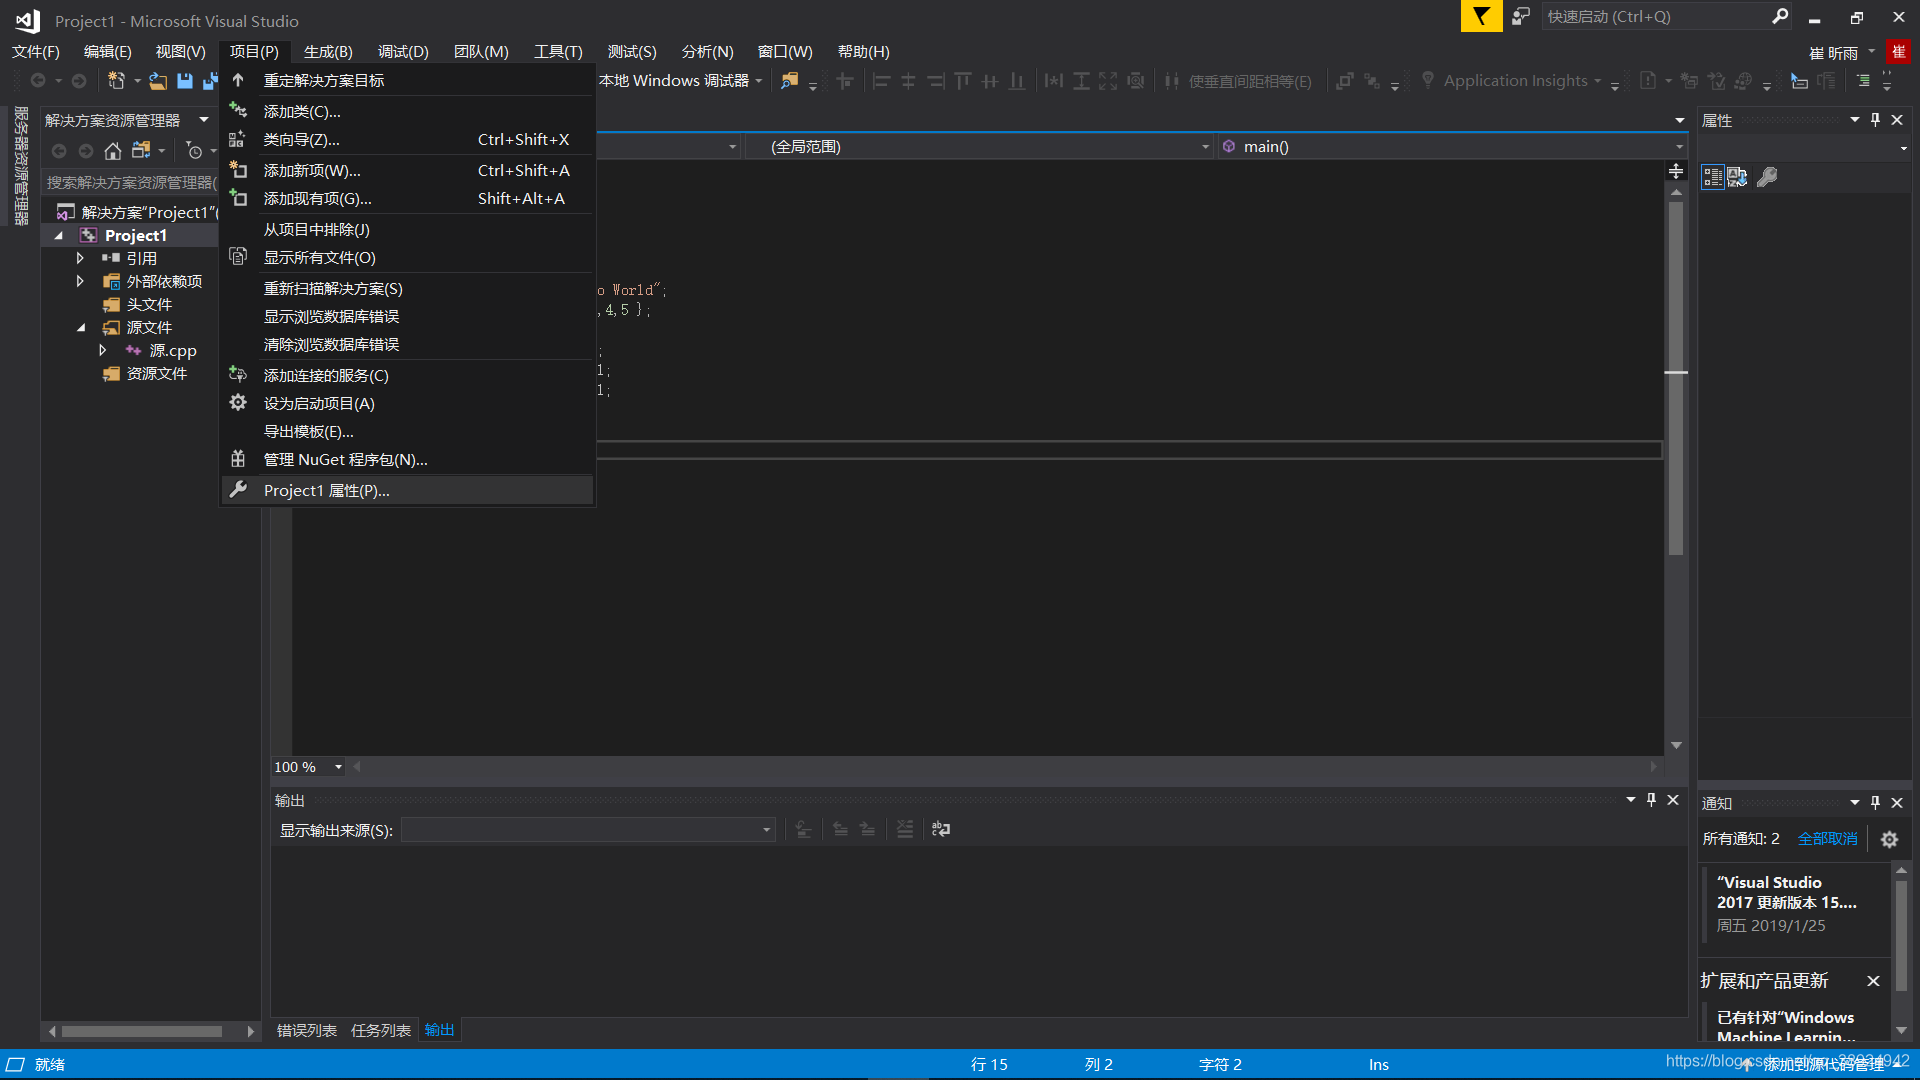Pin the Properties panel with pushpin icon
This screenshot has height=1080, width=1920.
[x=1875, y=120]
